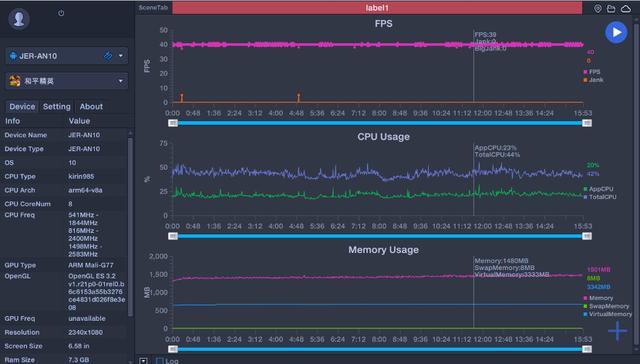
Task: Click the Memory Usage chart title
Action: click(x=383, y=250)
